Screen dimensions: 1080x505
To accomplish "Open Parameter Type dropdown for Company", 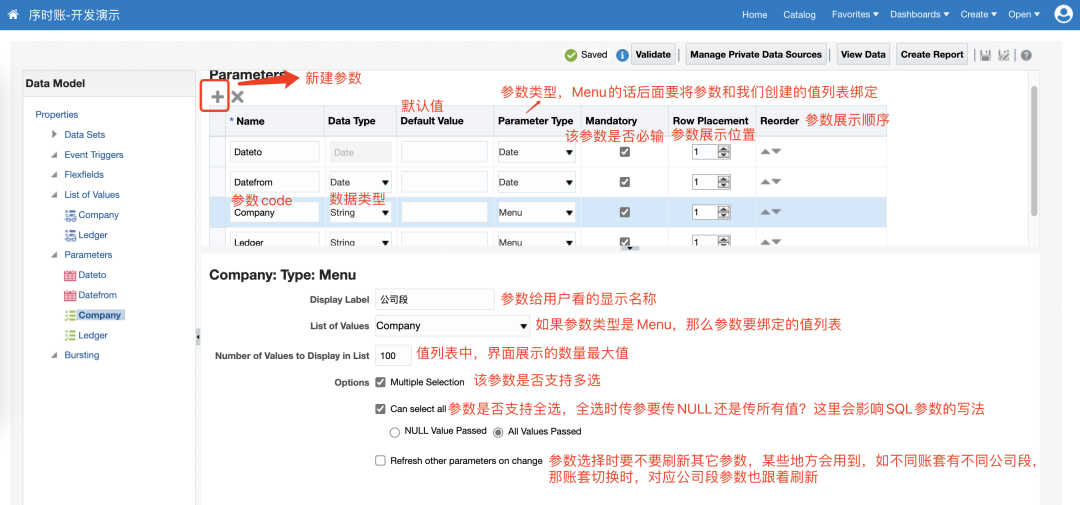I will coord(537,213).
